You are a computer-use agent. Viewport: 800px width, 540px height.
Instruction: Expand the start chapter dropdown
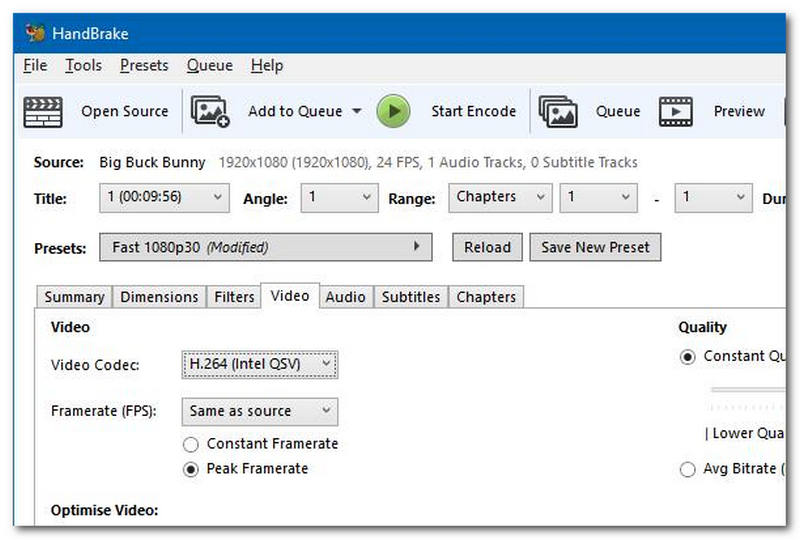[598, 198]
